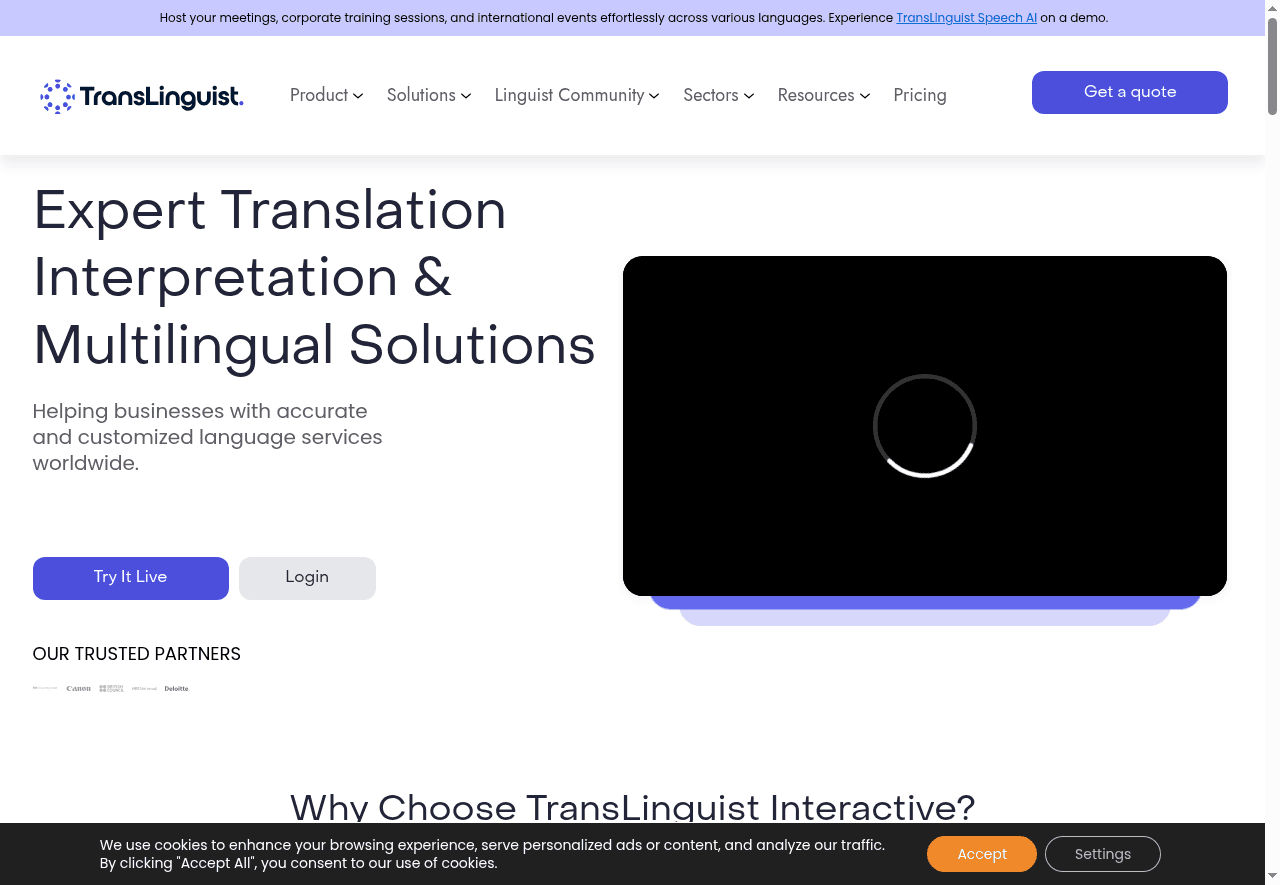Click the loading video player
The width and height of the screenshot is (1280, 885).
(924, 425)
